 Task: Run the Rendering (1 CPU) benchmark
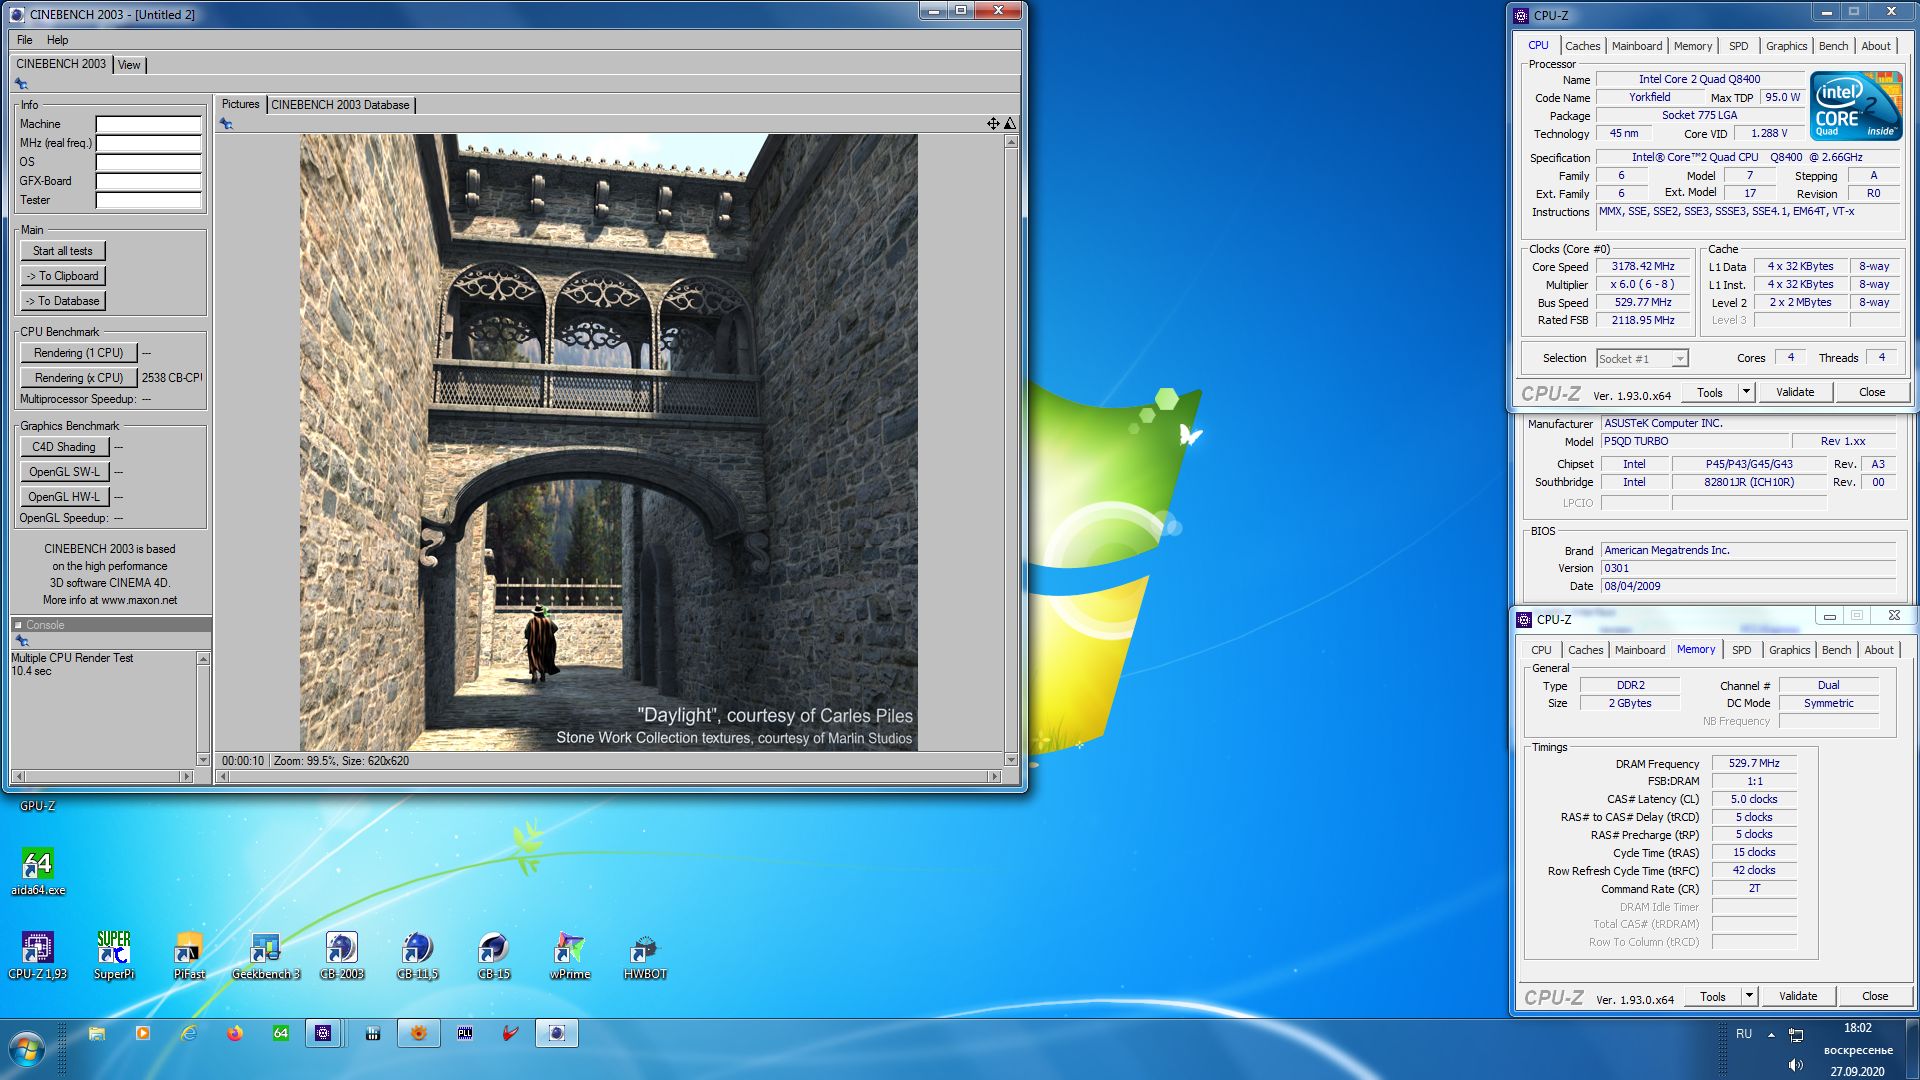click(79, 353)
